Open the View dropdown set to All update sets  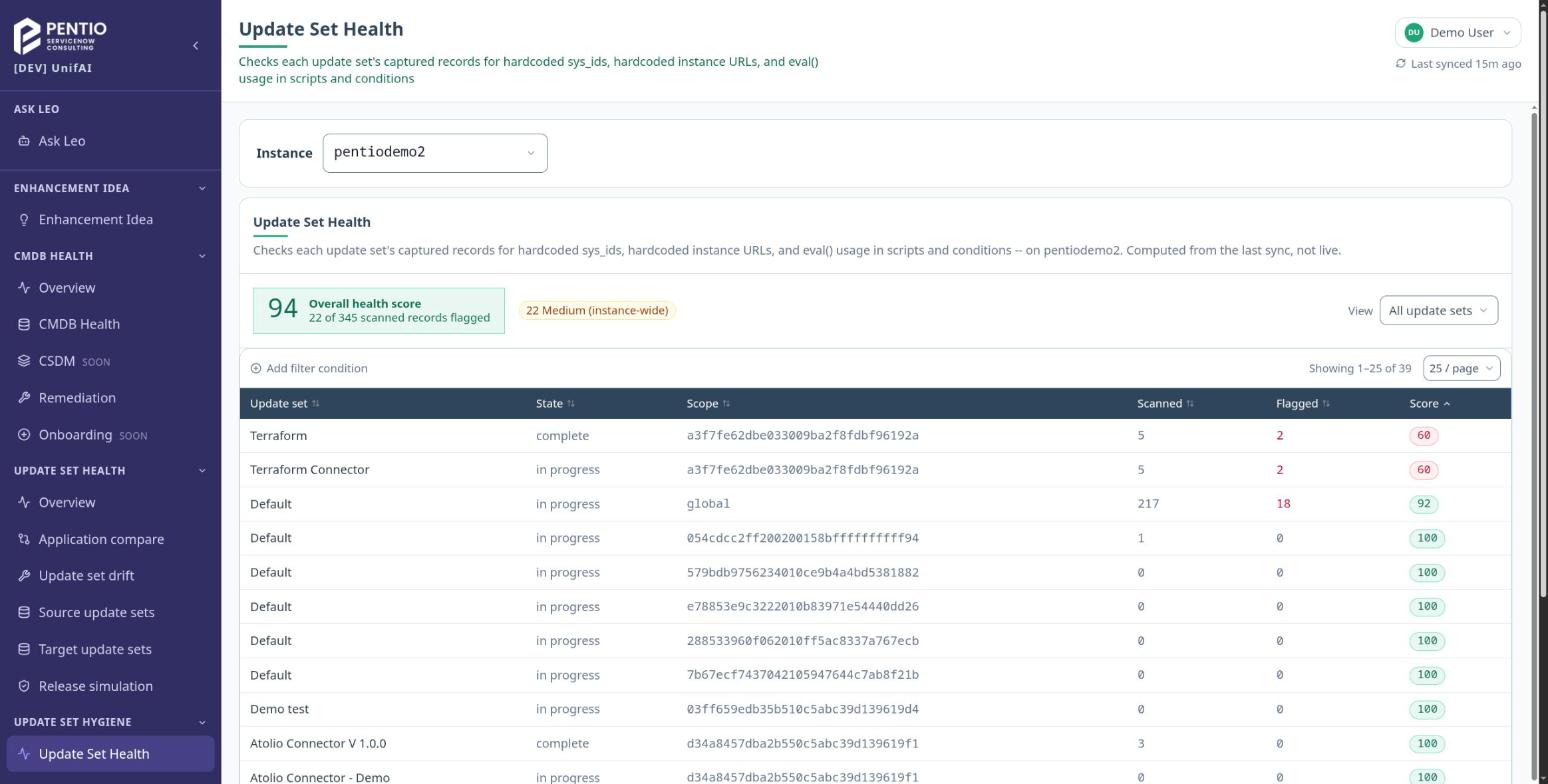[1438, 311]
